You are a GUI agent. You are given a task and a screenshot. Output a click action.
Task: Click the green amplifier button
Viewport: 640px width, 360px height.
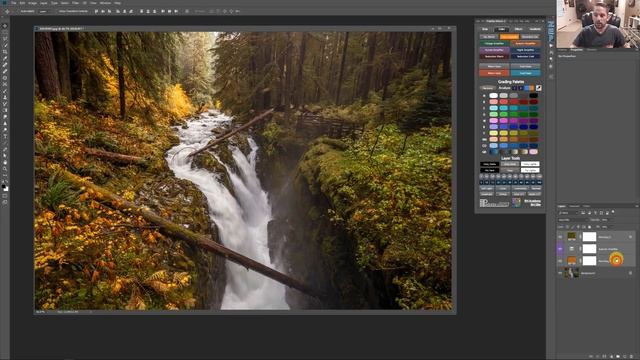(494, 43)
